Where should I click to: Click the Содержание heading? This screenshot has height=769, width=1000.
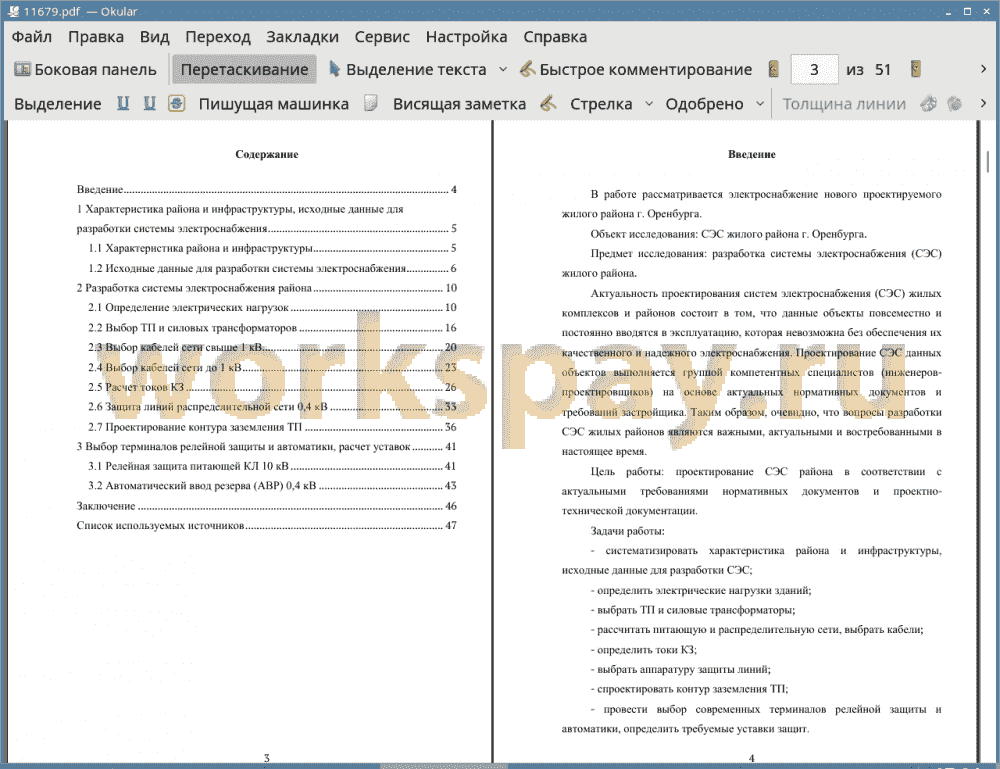click(x=267, y=154)
